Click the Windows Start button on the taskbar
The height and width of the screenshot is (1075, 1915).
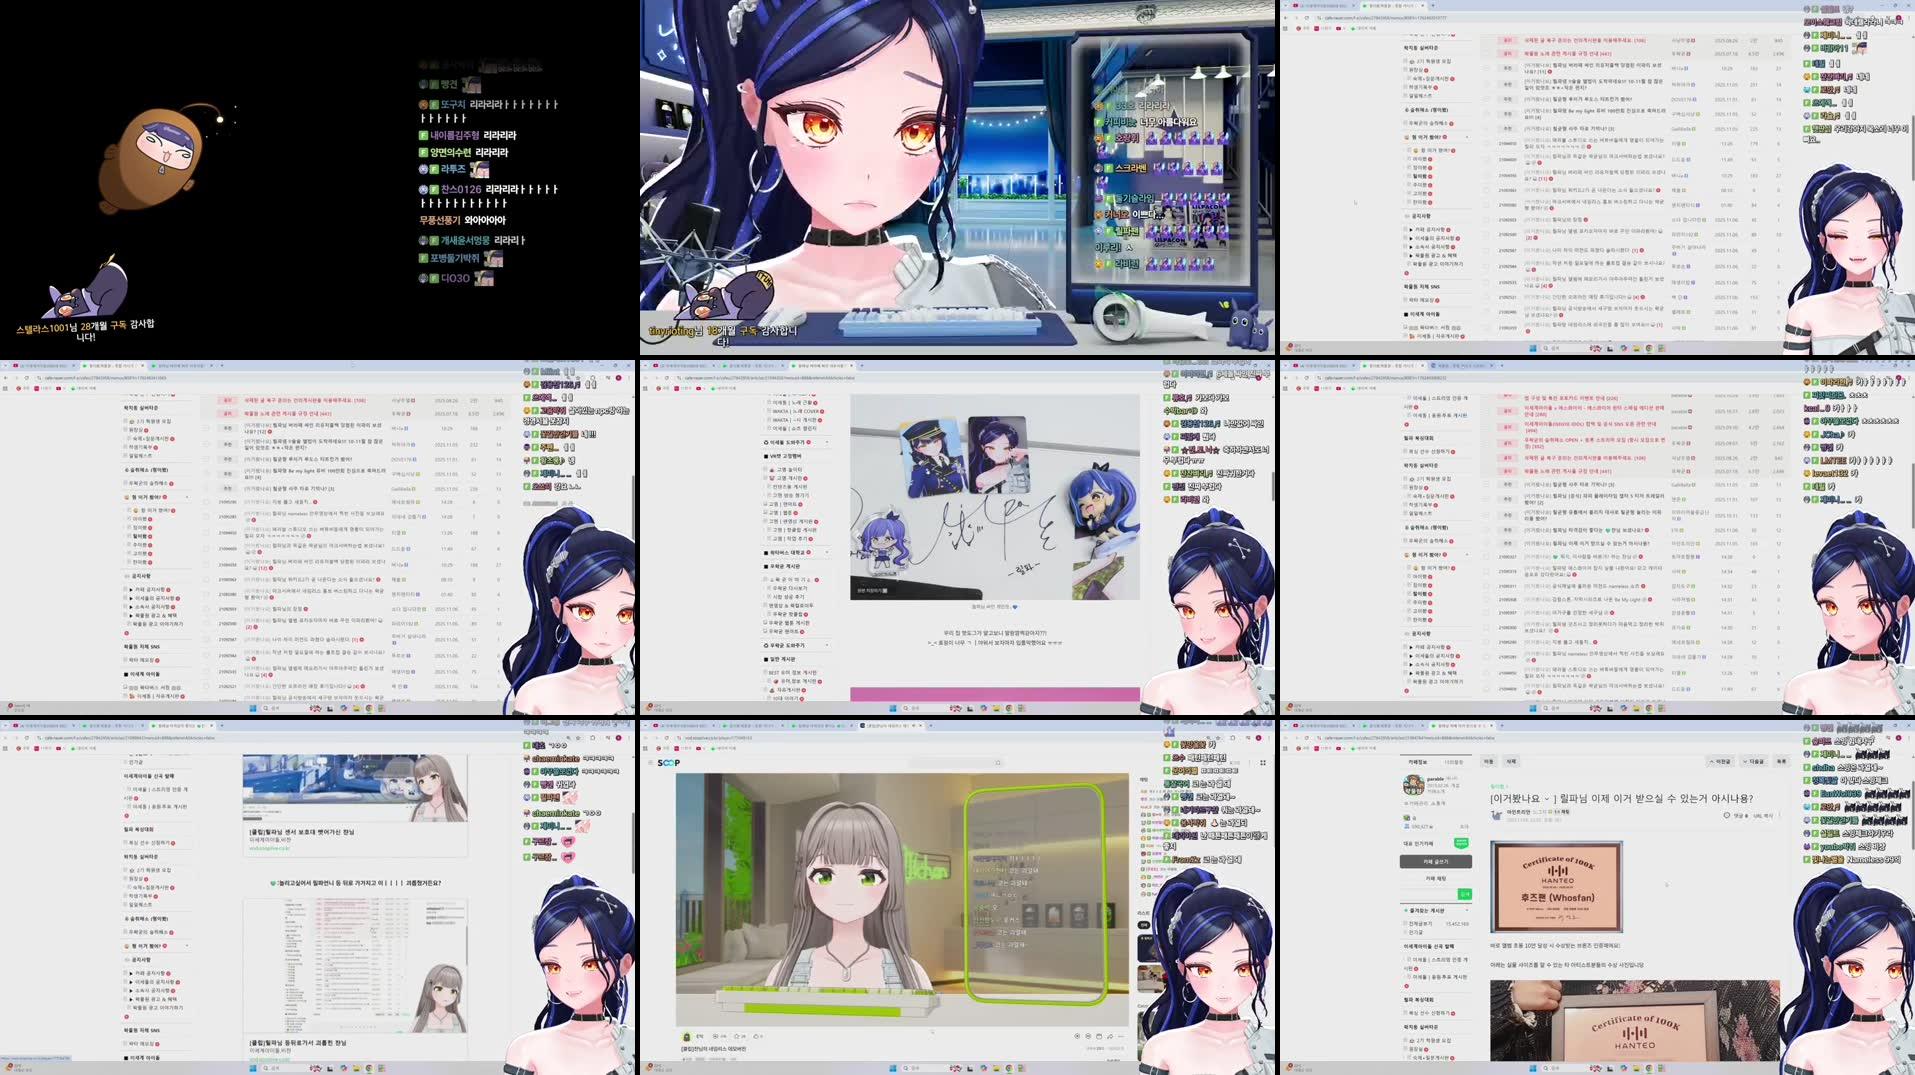click(893, 1068)
